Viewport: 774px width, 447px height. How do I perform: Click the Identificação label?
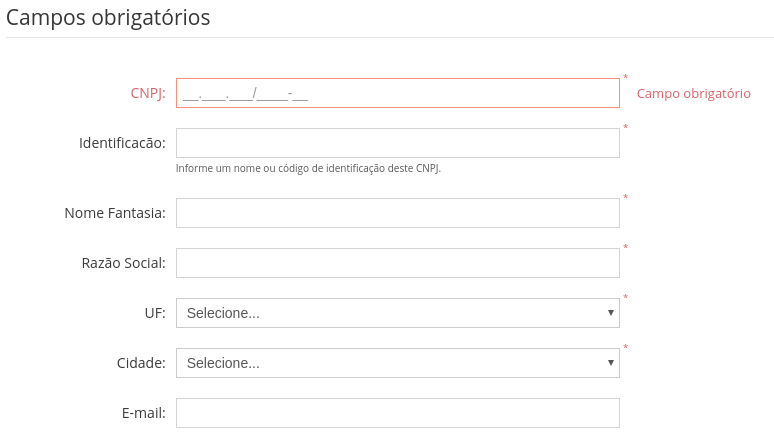[122, 143]
